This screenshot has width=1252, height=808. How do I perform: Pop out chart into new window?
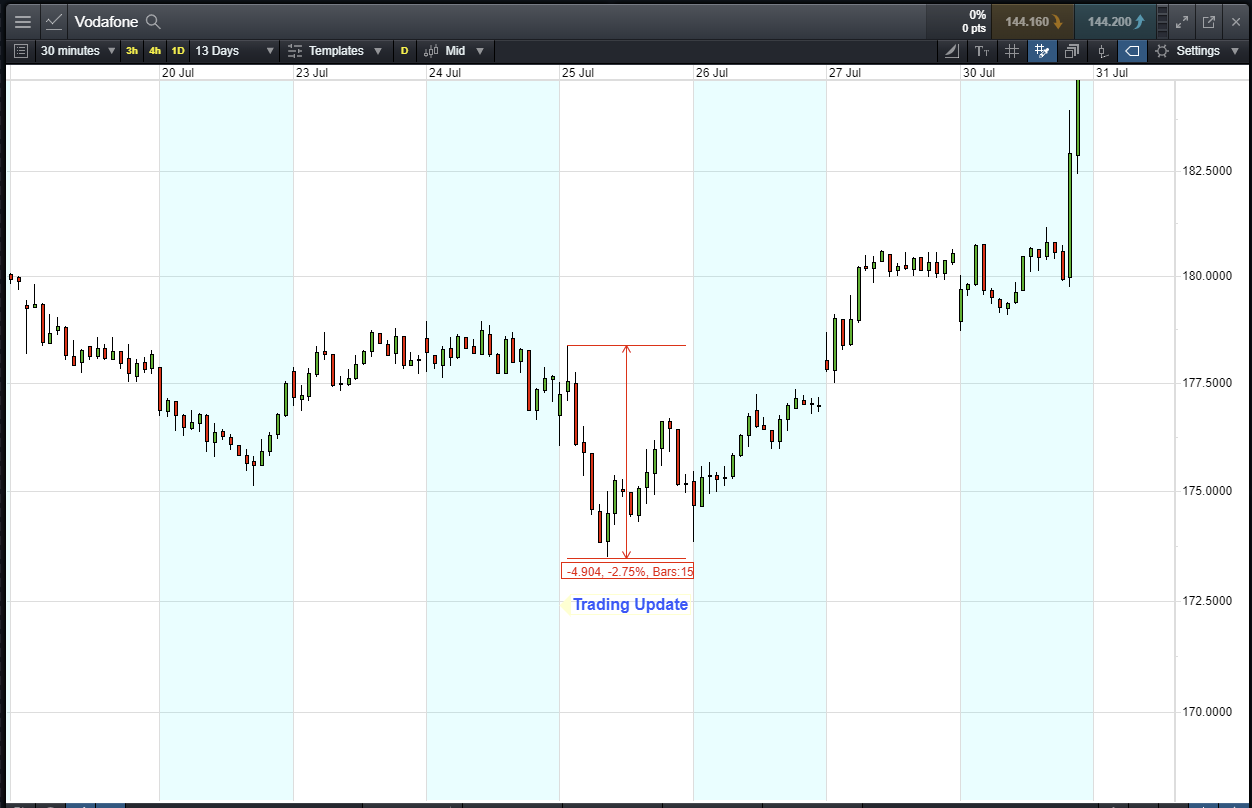tap(1208, 22)
